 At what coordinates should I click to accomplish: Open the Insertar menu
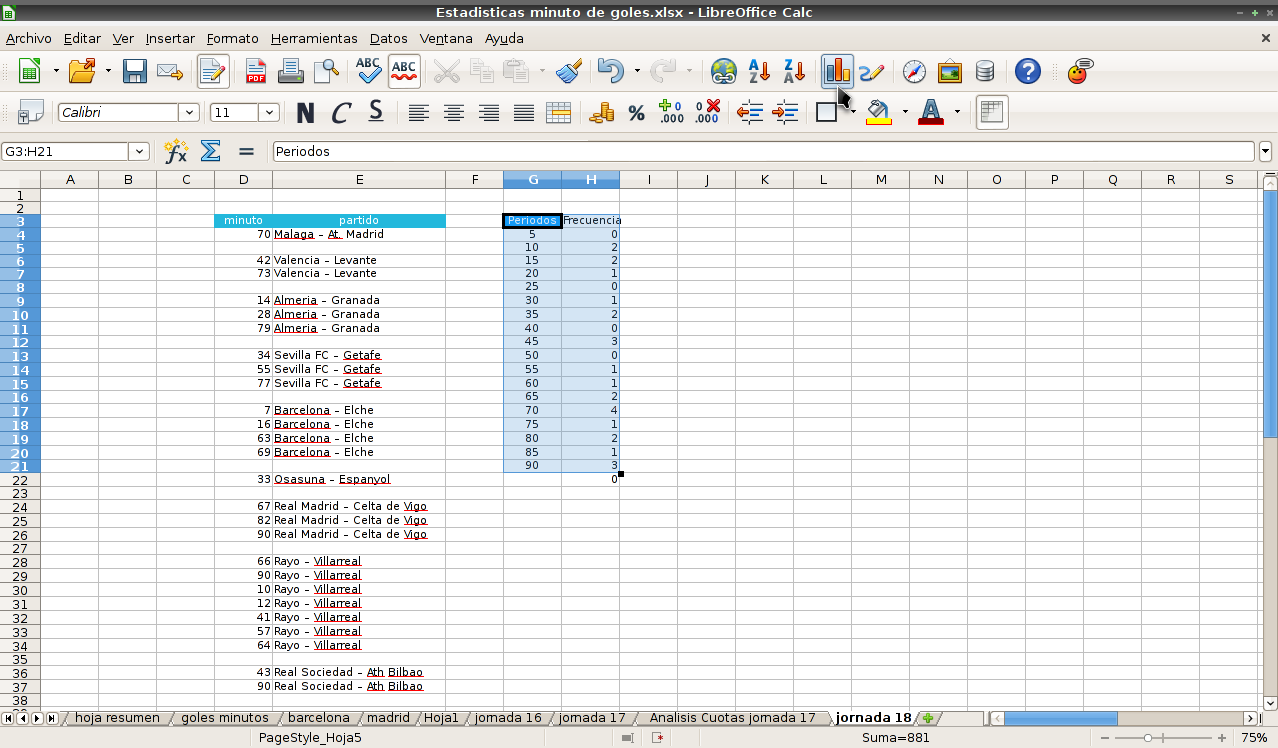pyautogui.click(x=170, y=38)
